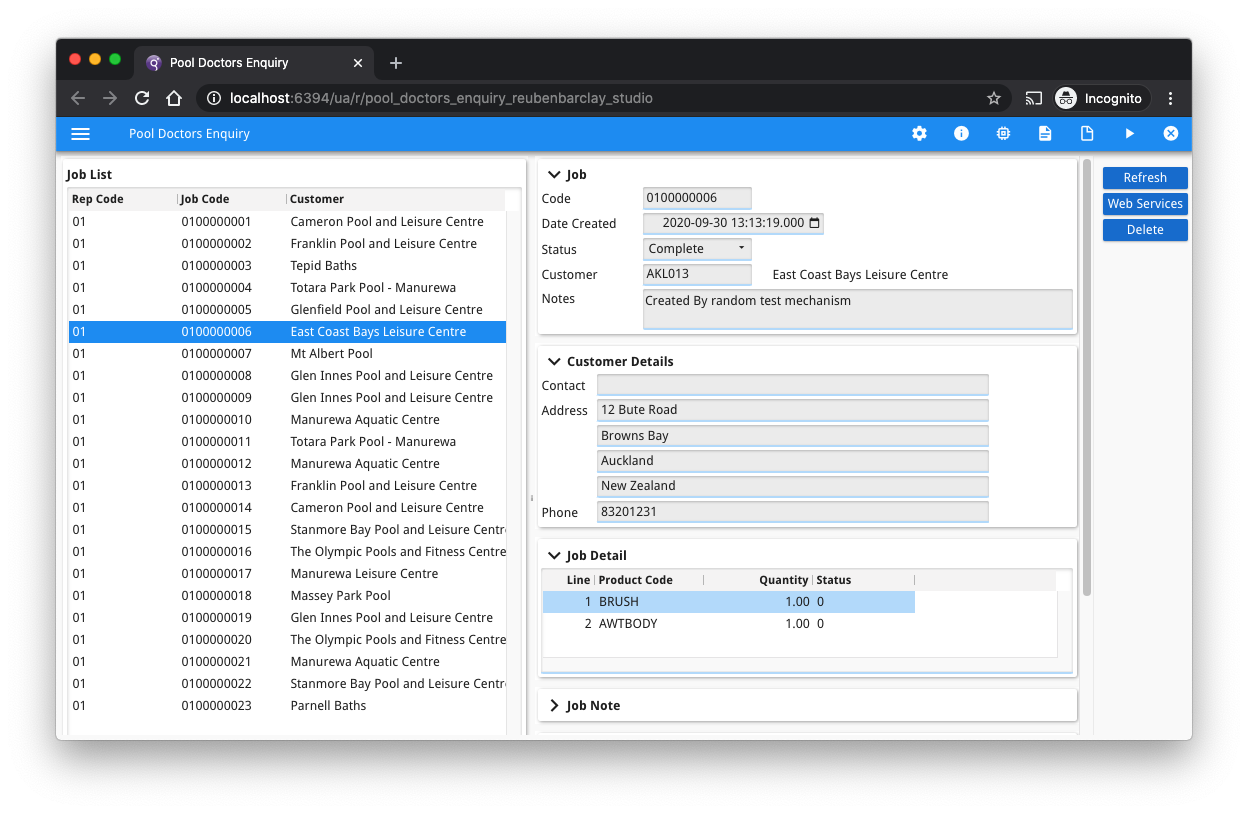Screen dimensions: 1248x814
Task: Open the Status dropdown showing Complete
Action: (697, 248)
